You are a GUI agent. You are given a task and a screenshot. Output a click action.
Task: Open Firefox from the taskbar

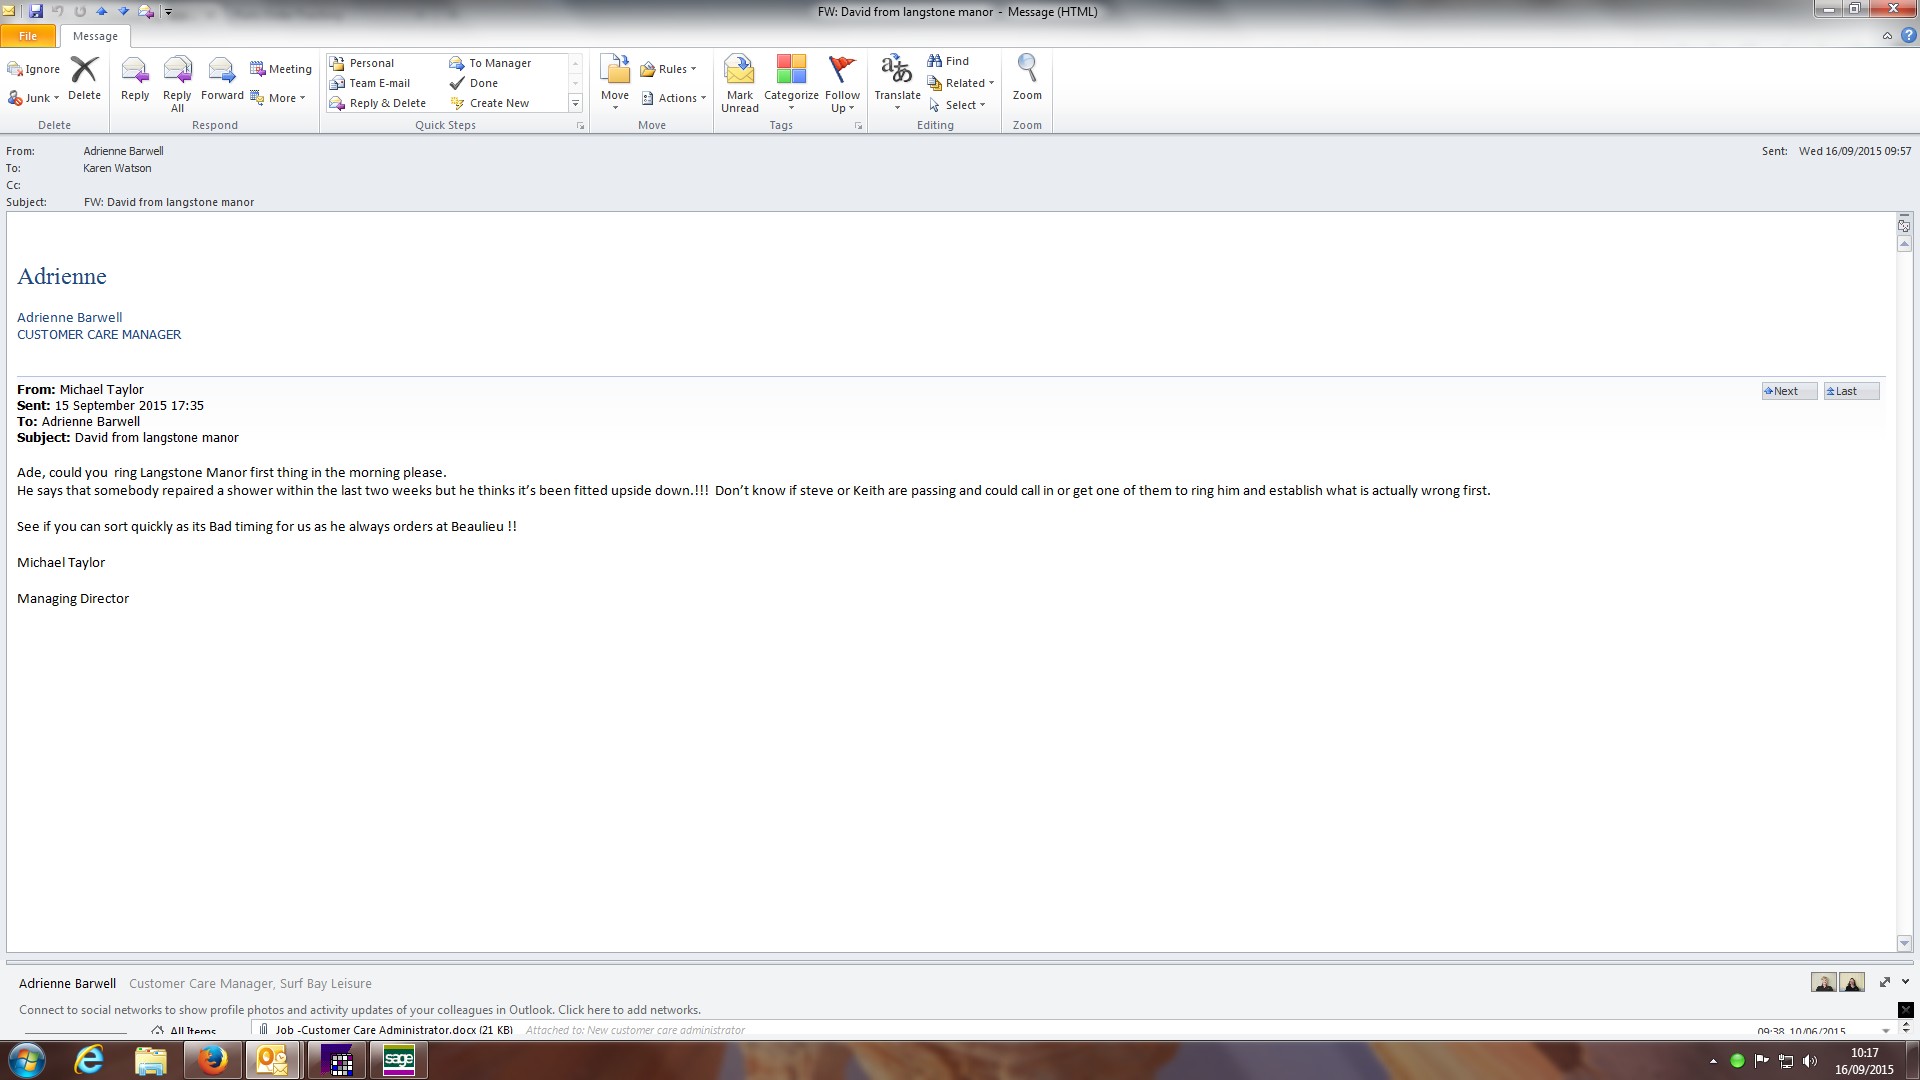click(212, 1060)
